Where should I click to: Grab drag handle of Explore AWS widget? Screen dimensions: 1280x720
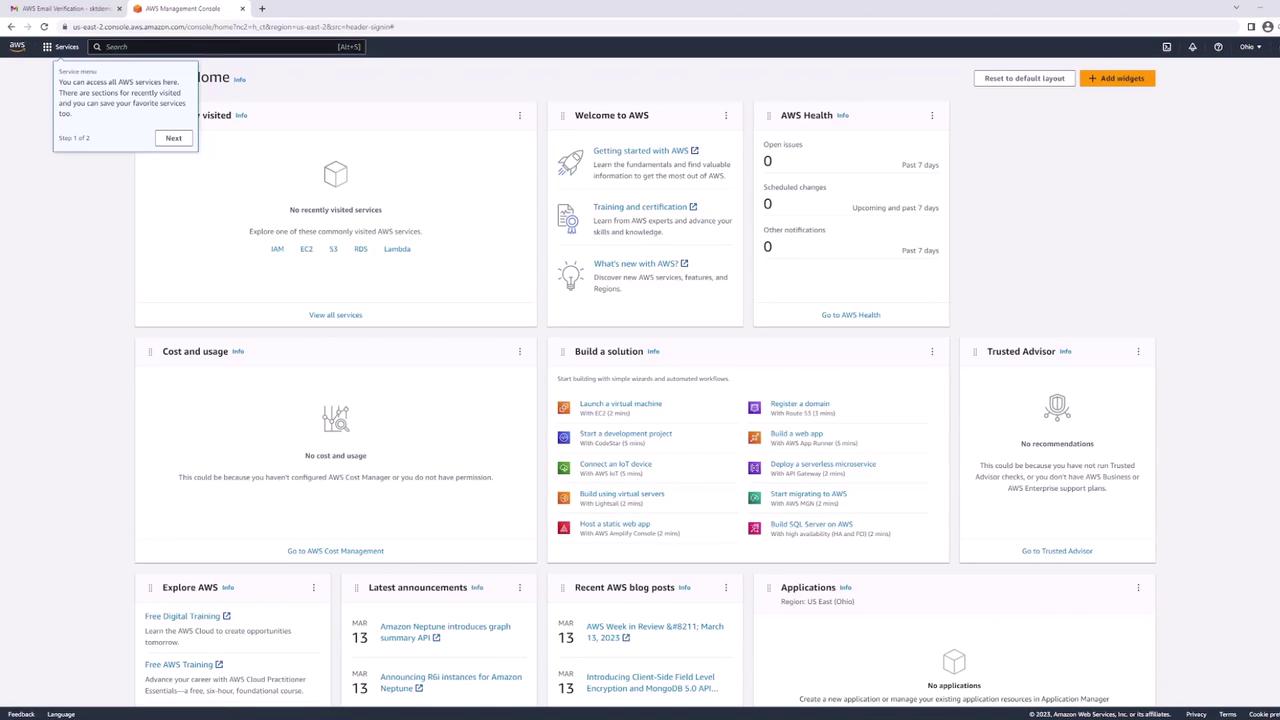[150, 588]
